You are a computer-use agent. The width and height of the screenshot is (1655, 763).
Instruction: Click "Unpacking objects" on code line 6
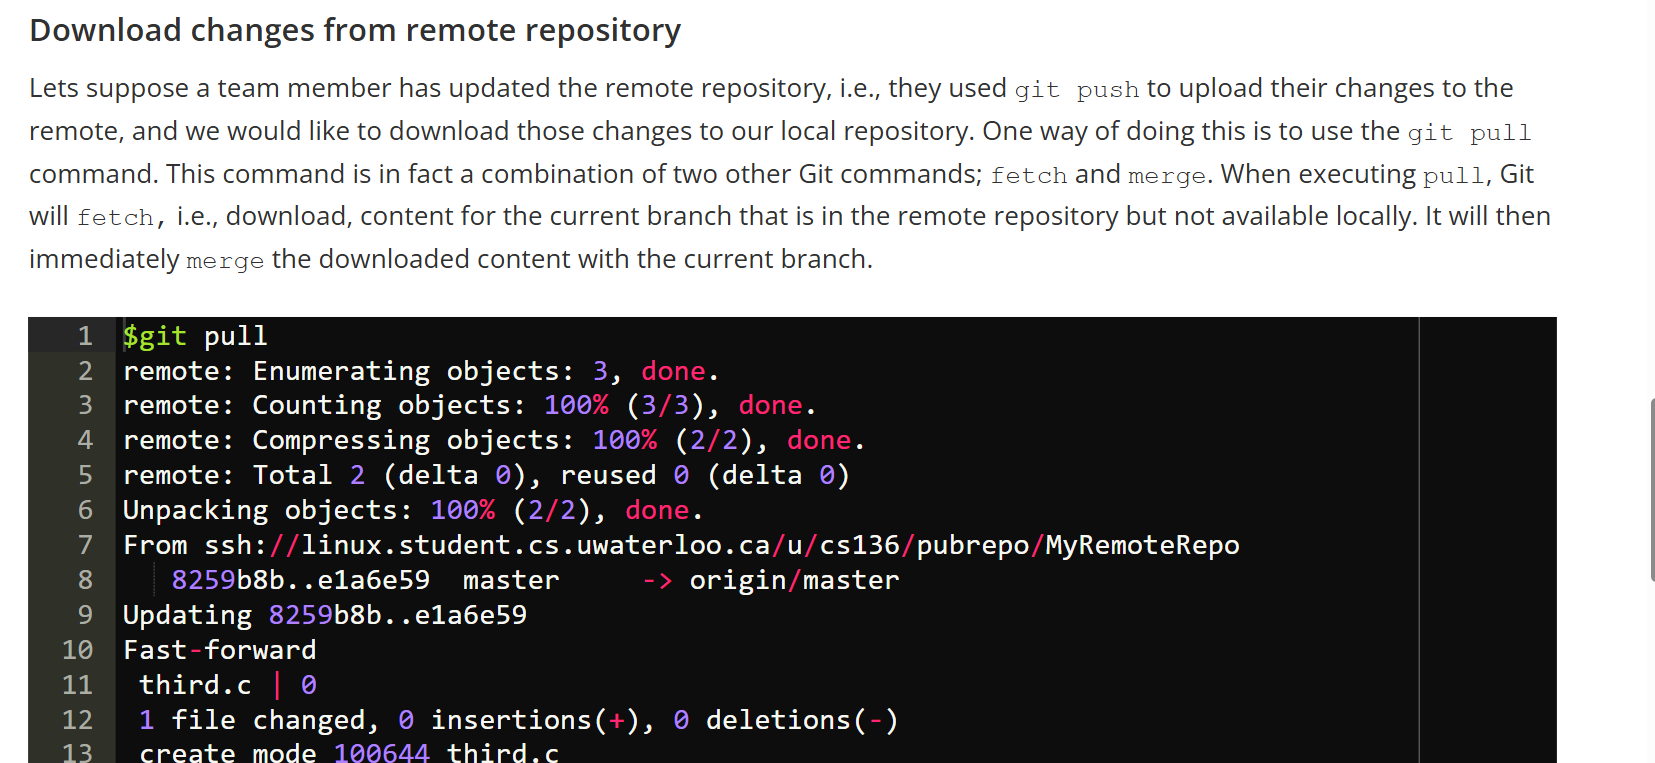click(266, 510)
